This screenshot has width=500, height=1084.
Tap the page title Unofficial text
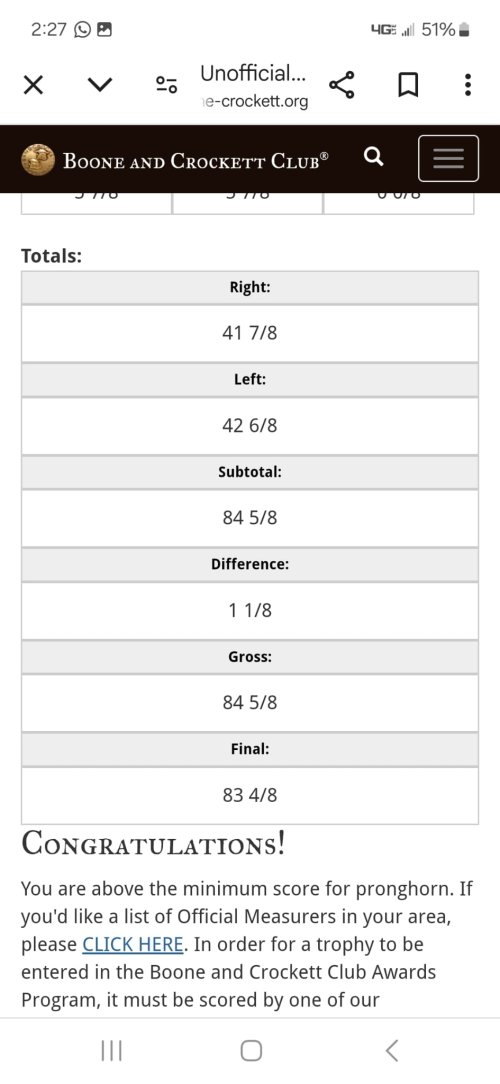coord(254,72)
